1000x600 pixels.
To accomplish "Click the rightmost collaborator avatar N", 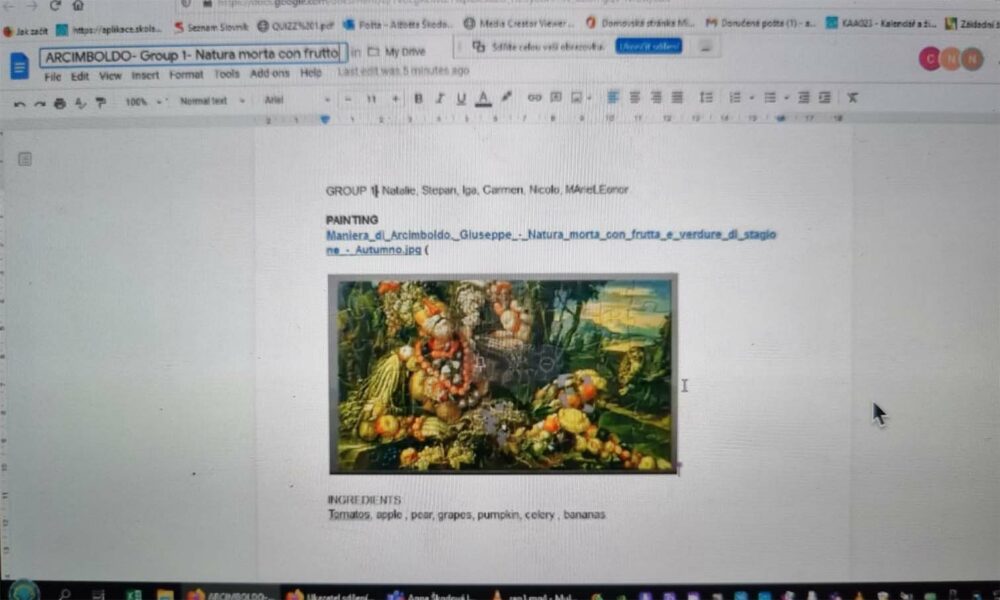I will click(x=973, y=59).
